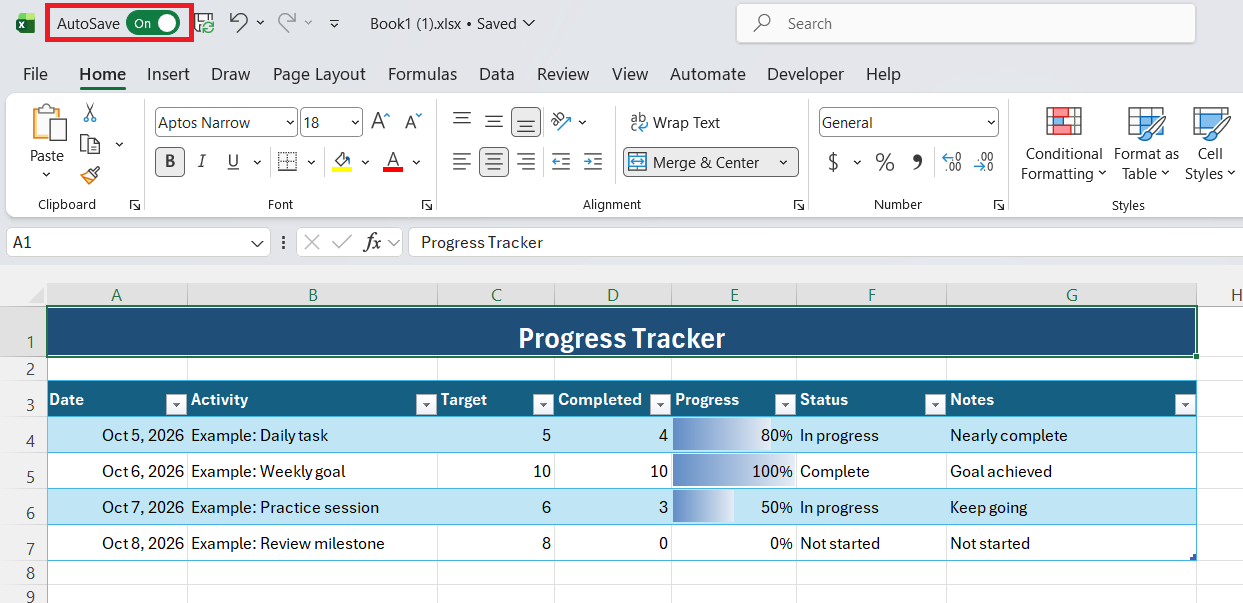Toggle Bold formatting
Viewport: 1243px width, 603px height.
169,161
